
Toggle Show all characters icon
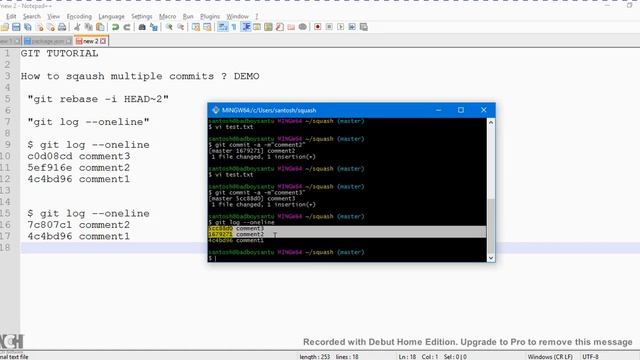pyautogui.click(x=234, y=27)
